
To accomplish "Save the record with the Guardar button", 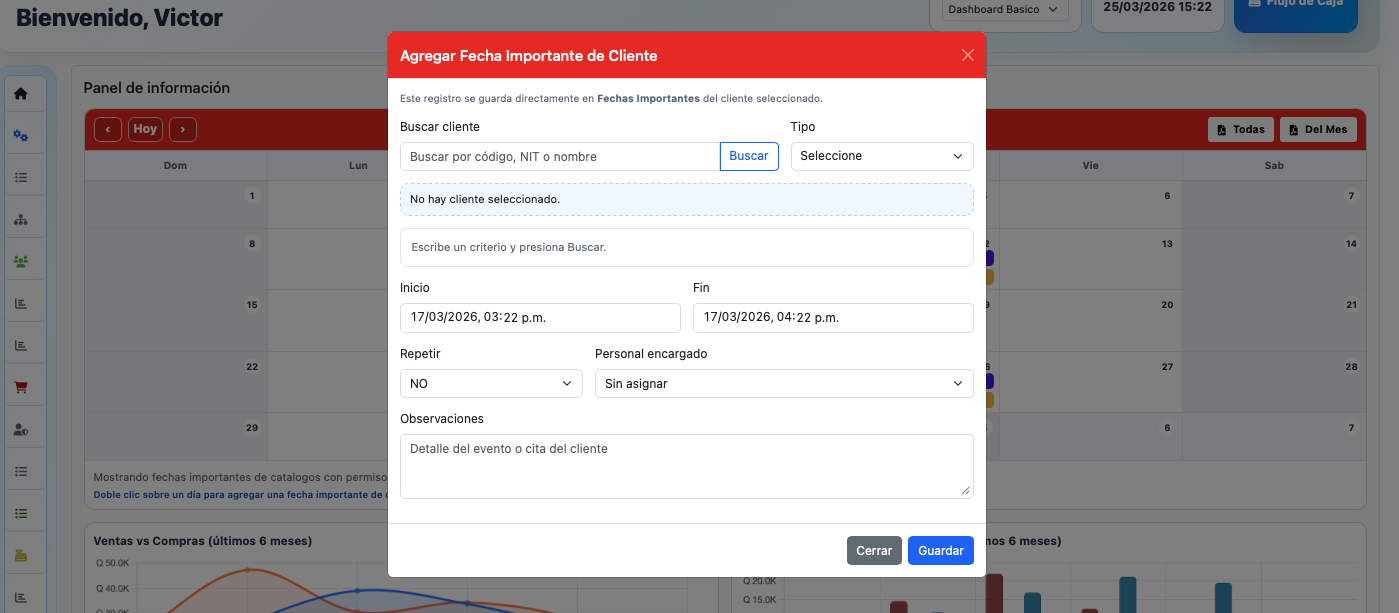I will tap(940, 550).
